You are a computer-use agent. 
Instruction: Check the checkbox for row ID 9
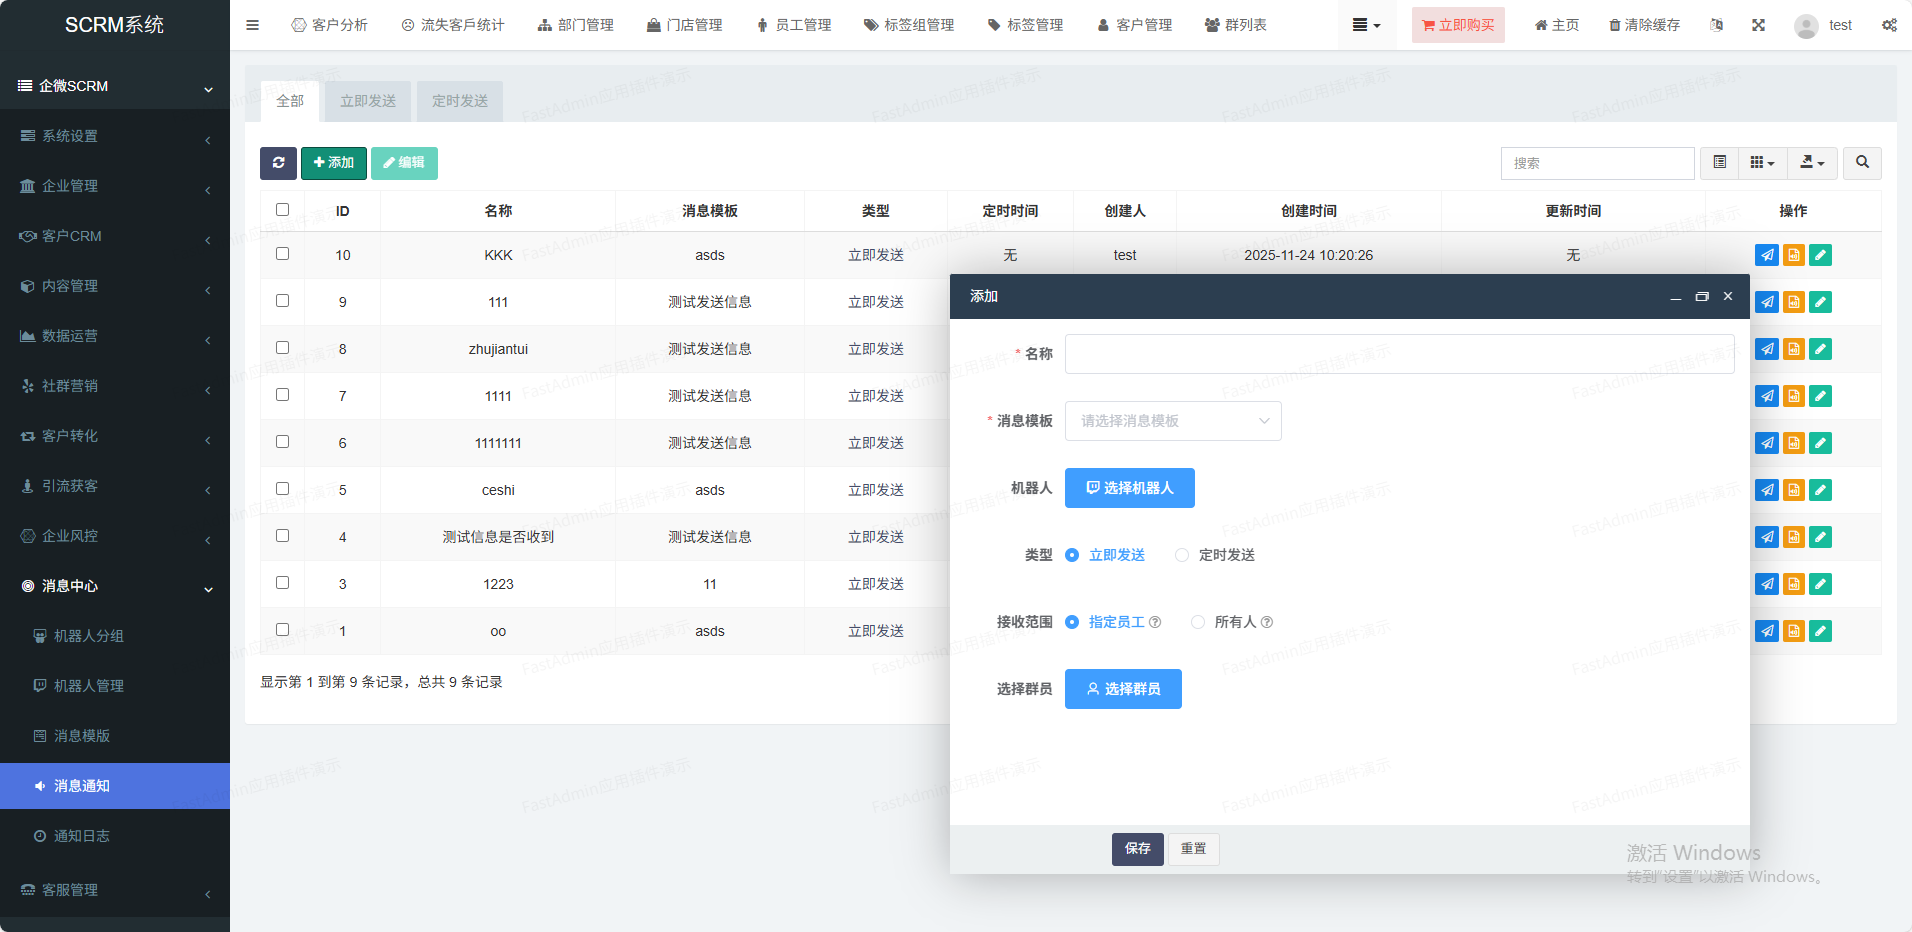(282, 301)
